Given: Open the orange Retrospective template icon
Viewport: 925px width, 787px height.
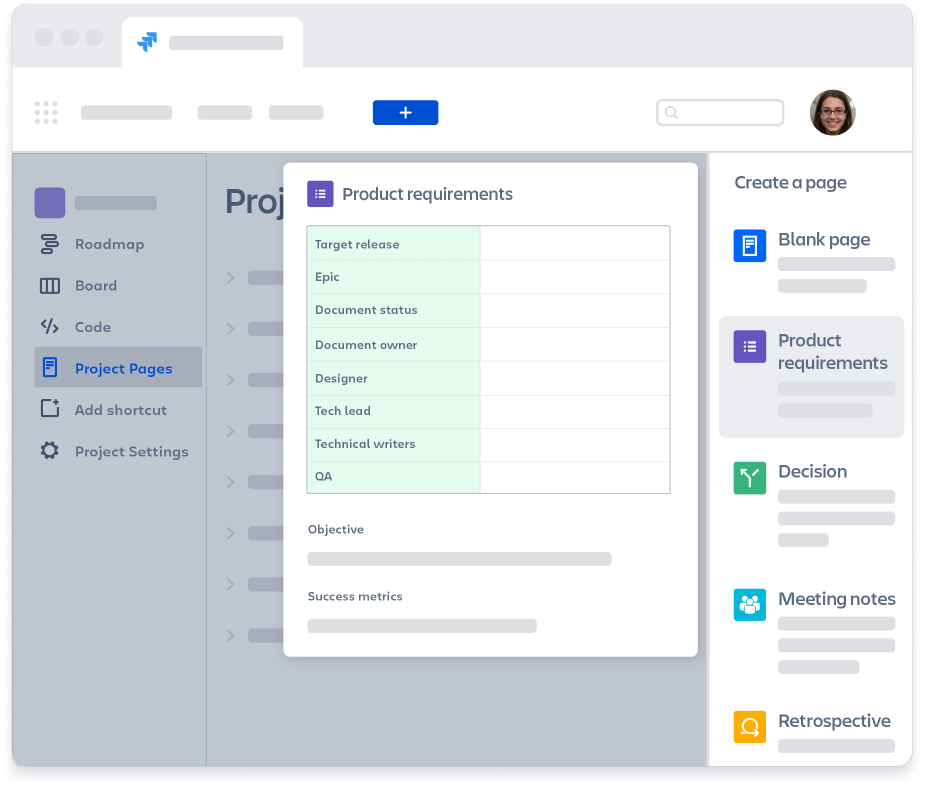Looking at the screenshot, I should coord(749,727).
